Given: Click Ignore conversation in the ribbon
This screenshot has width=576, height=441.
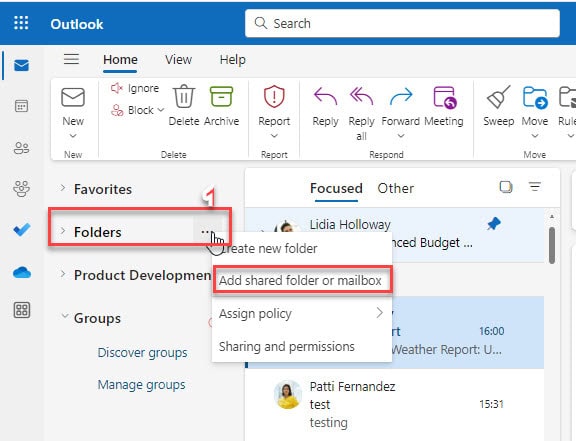Looking at the screenshot, I should [135, 88].
